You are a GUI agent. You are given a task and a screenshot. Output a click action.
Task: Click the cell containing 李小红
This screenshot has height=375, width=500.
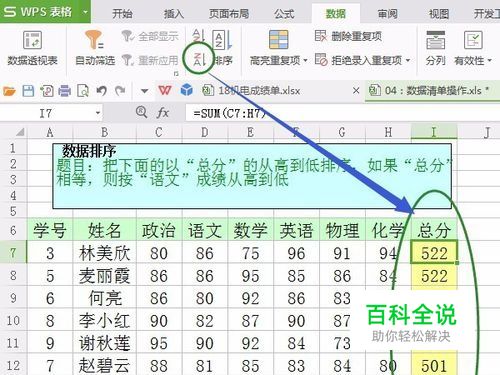click(x=105, y=321)
